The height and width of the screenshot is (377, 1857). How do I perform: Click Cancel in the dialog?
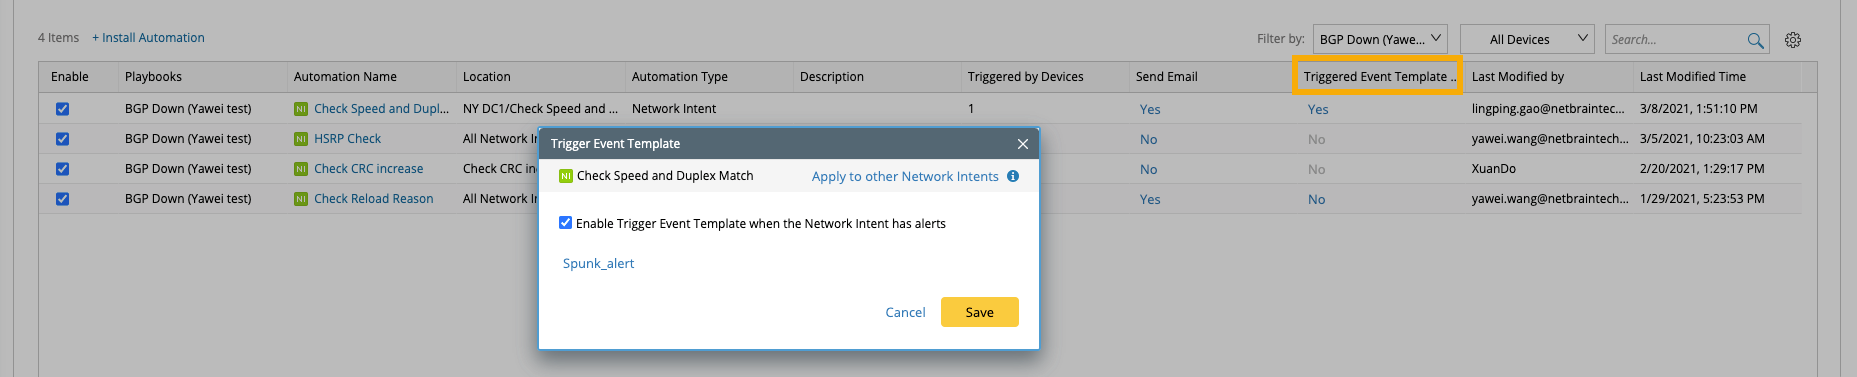point(905,312)
